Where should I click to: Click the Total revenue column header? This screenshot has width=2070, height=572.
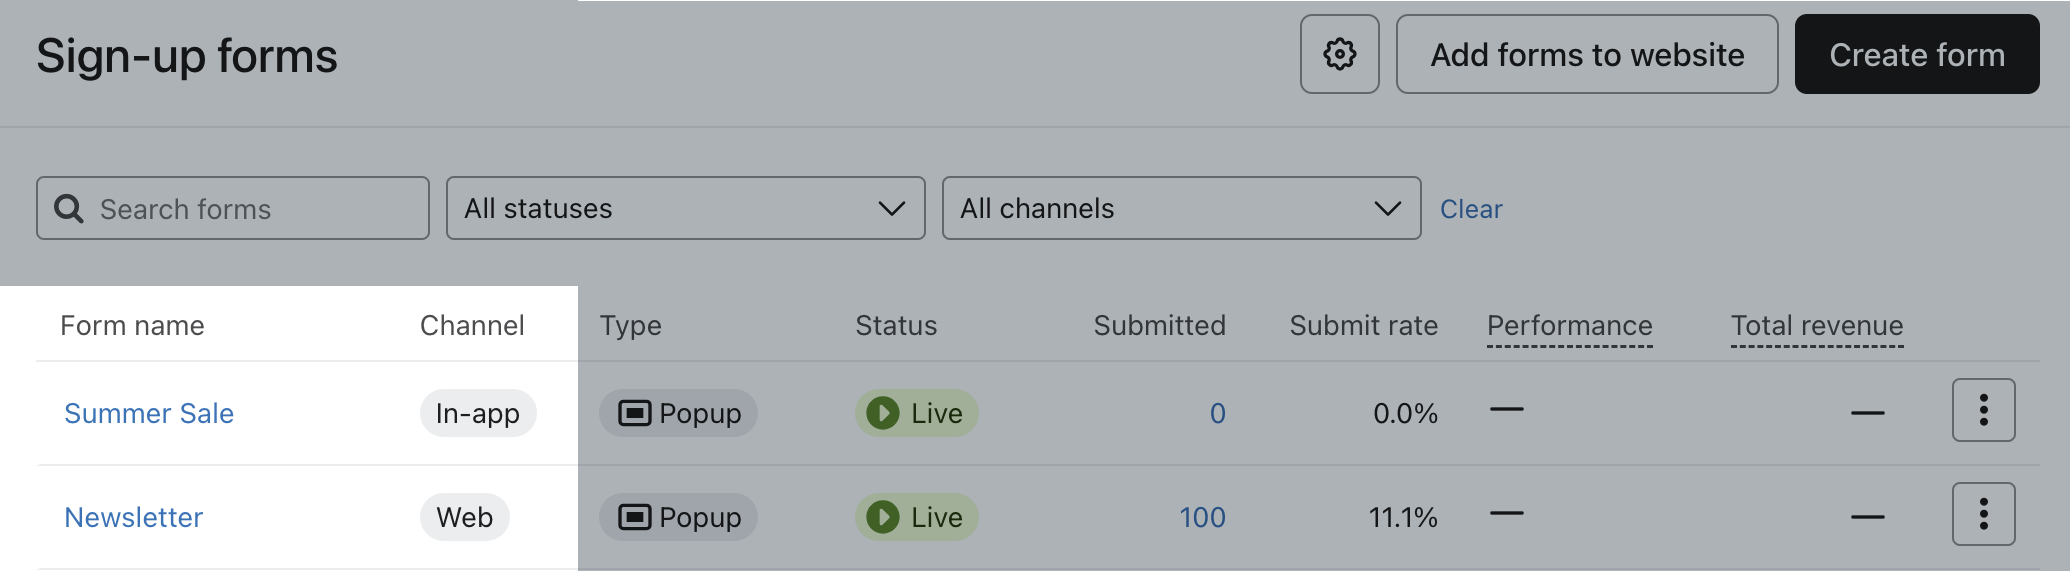1816,326
